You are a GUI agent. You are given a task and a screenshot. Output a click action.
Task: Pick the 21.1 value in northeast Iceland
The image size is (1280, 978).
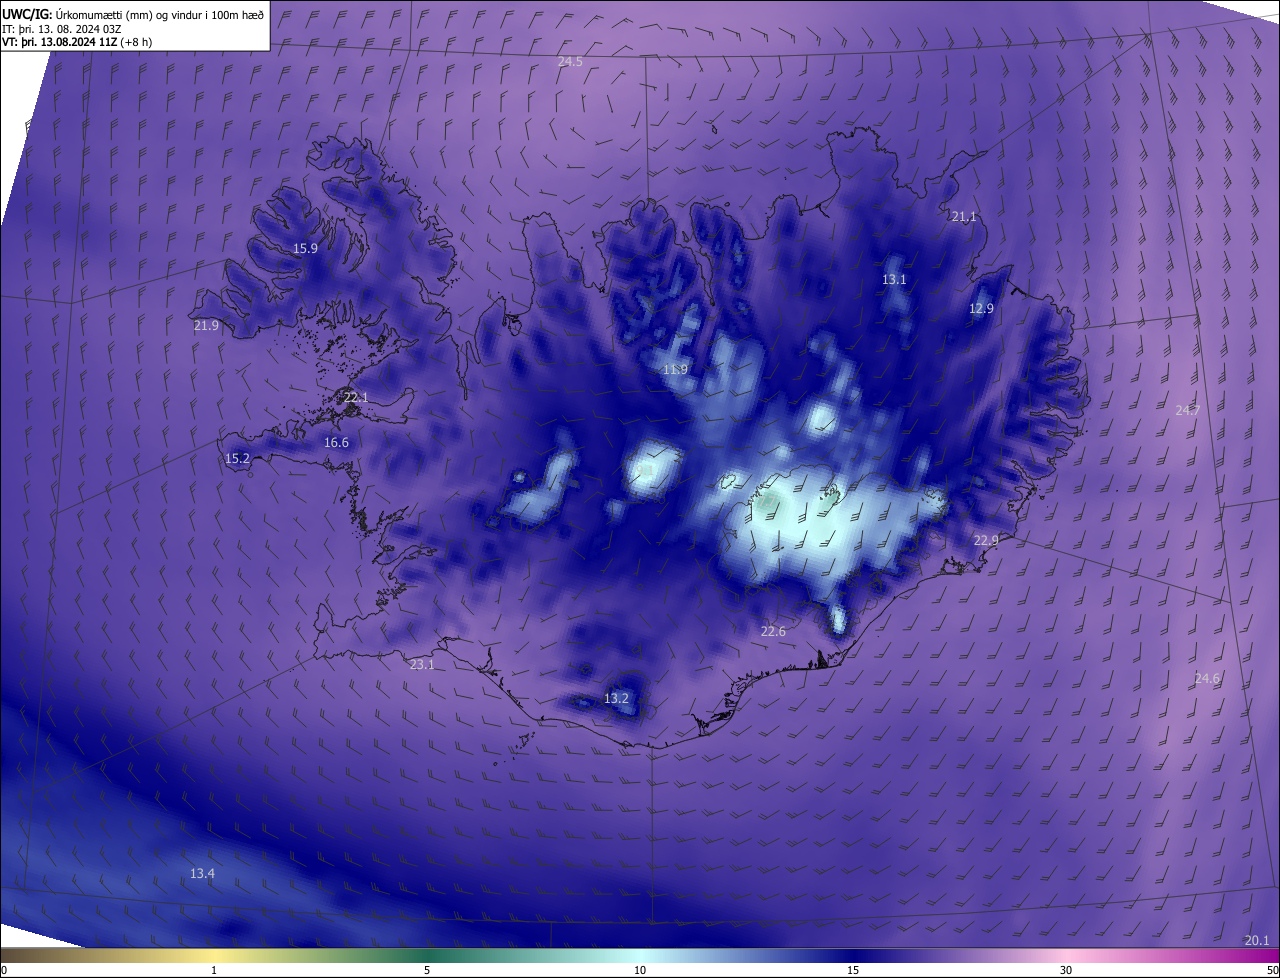964,216
